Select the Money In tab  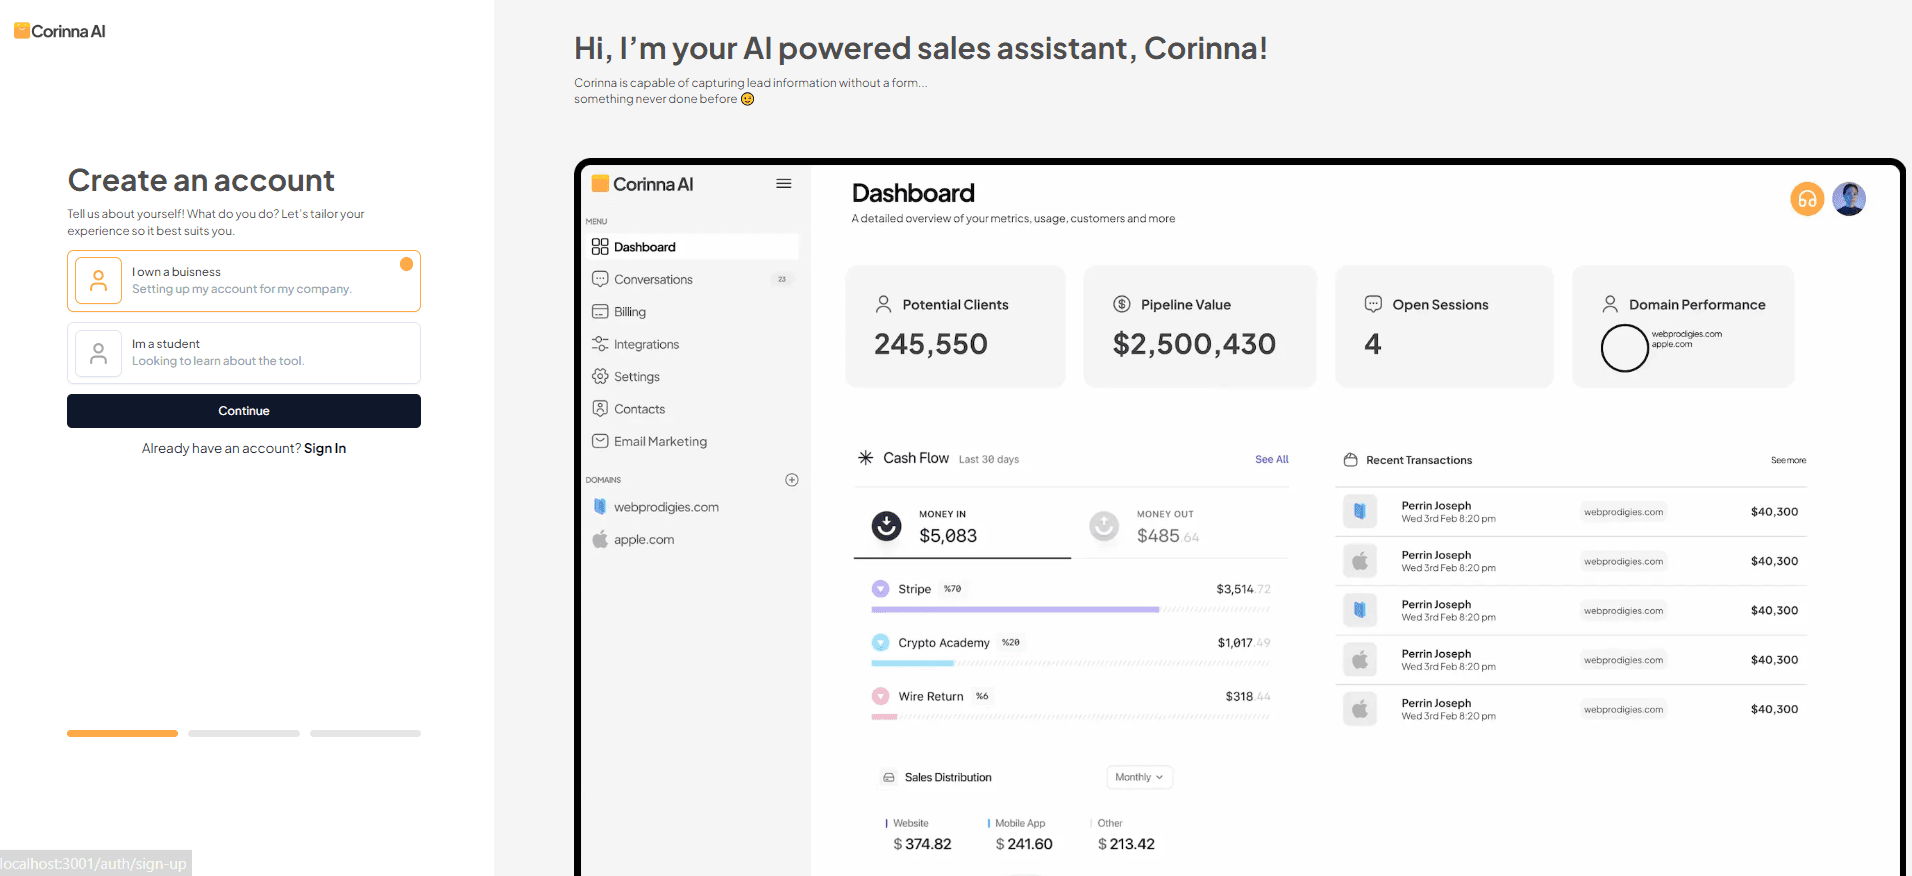point(962,526)
